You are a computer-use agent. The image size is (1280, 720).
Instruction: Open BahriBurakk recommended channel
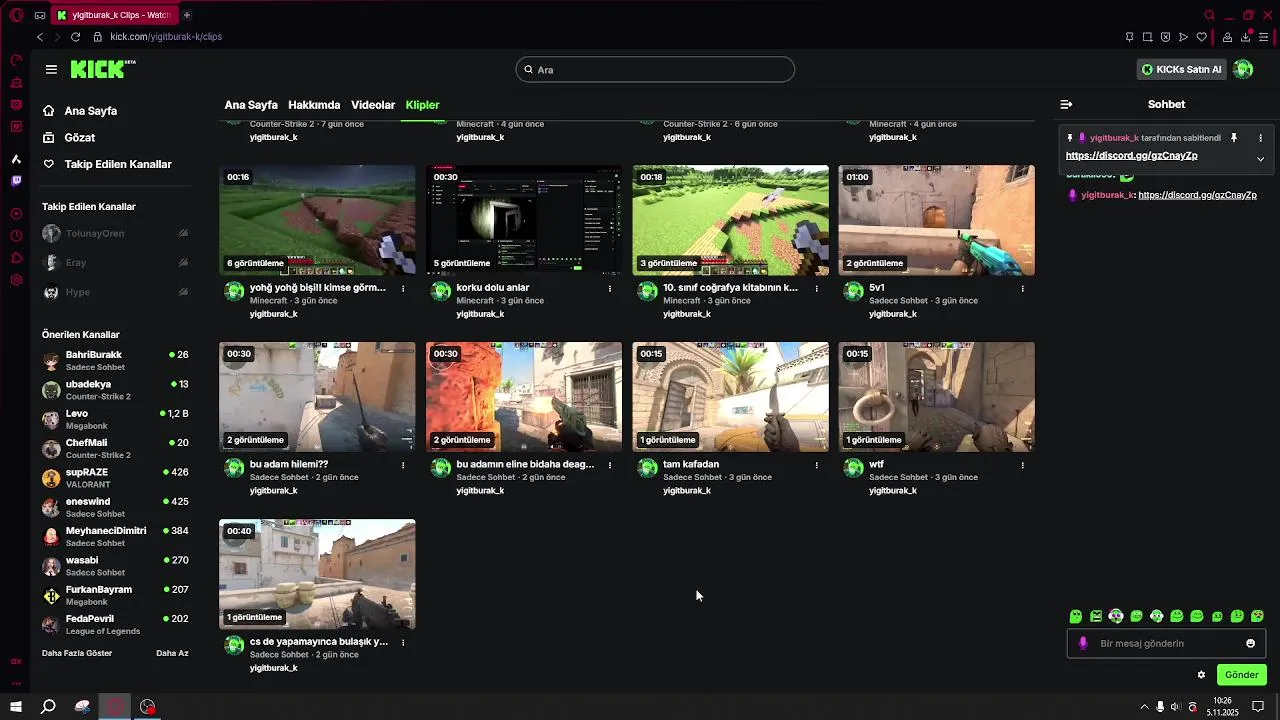pos(115,360)
